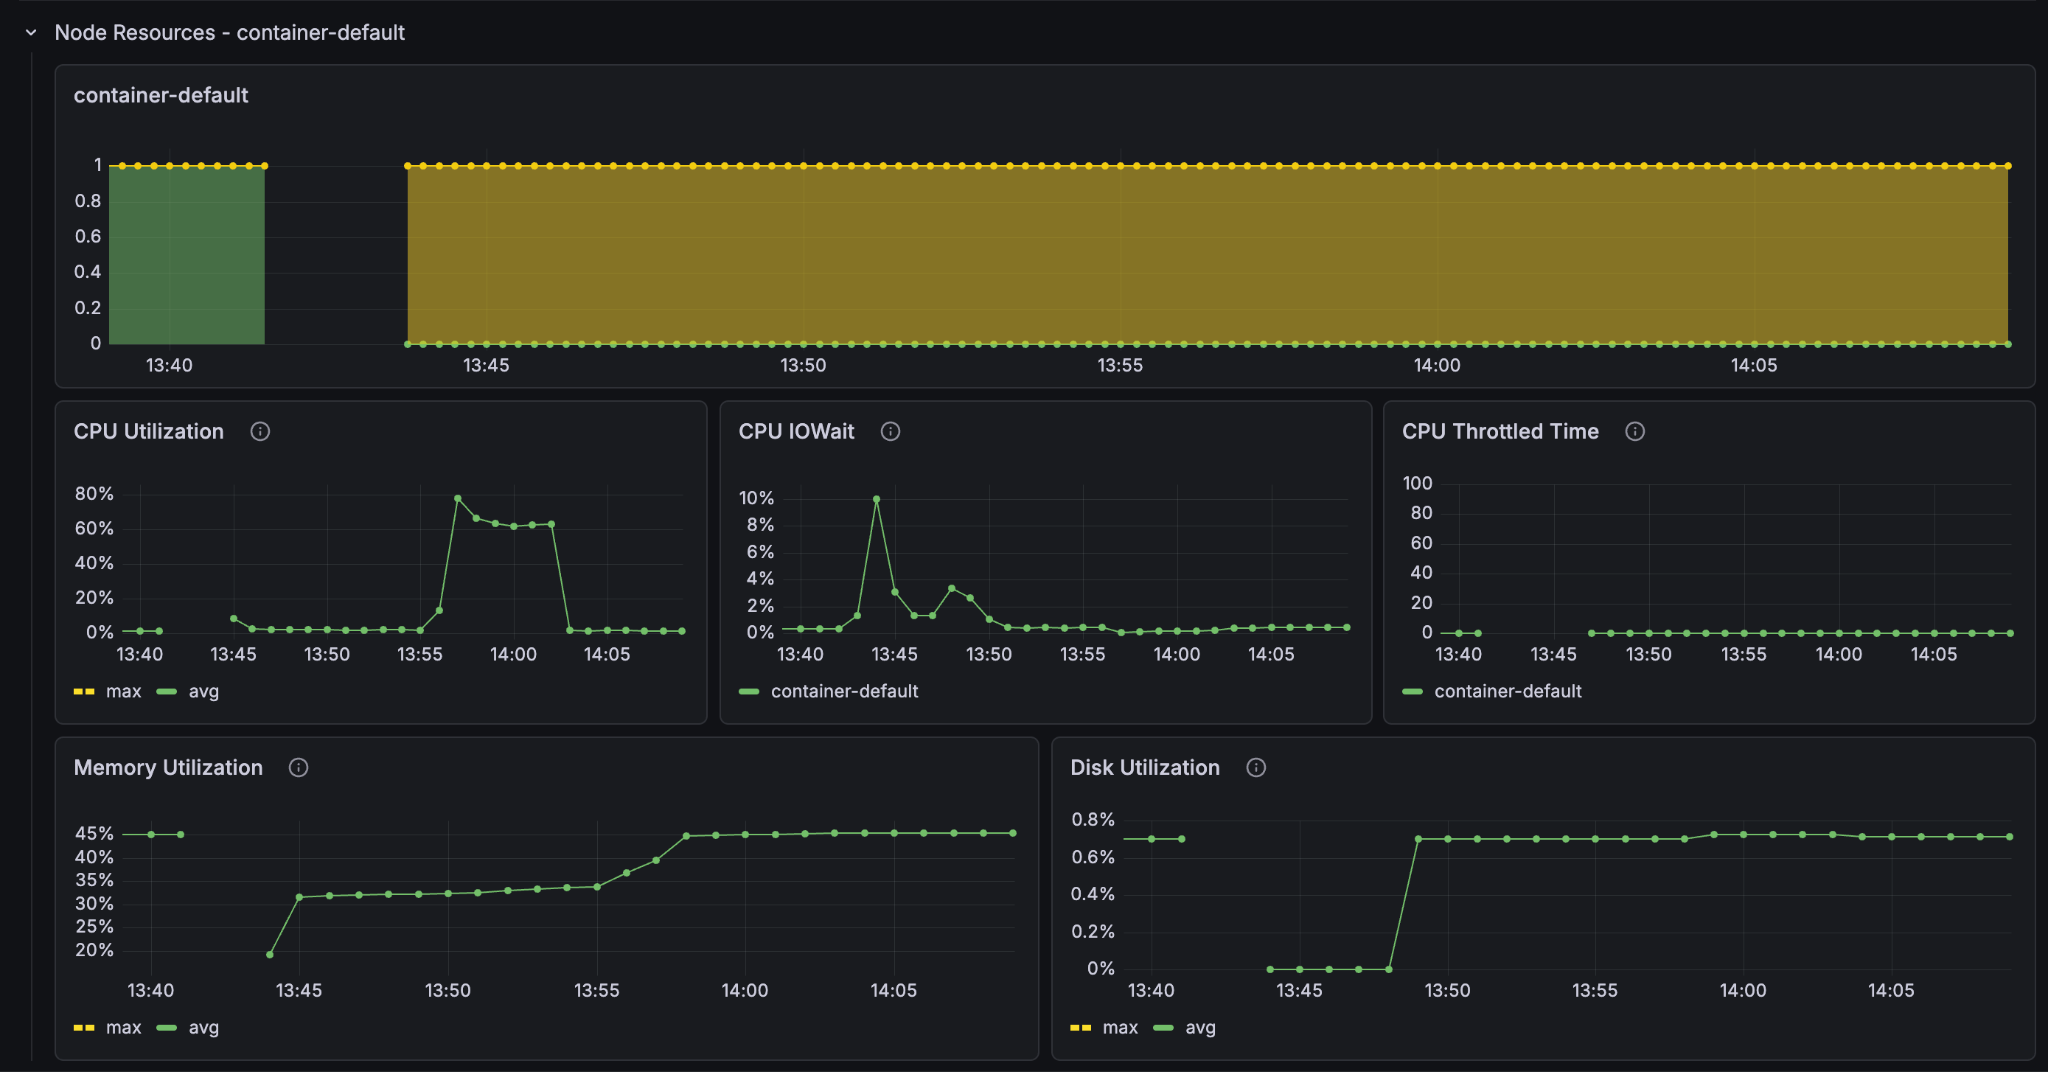Select the 10% peak data point on CPU IOWait
This screenshot has width=2048, height=1072.
click(876, 497)
